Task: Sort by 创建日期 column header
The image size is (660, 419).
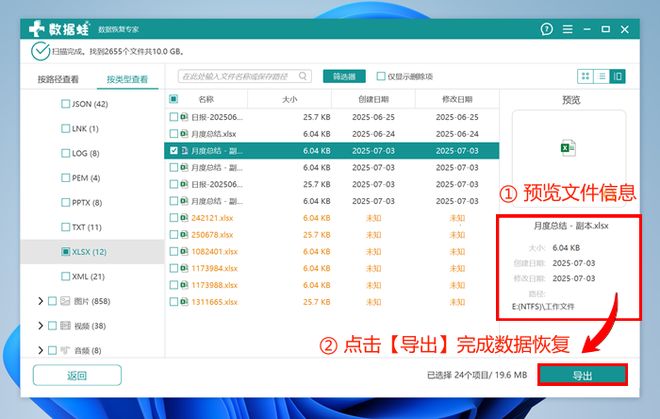Action: pyautogui.click(x=373, y=99)
